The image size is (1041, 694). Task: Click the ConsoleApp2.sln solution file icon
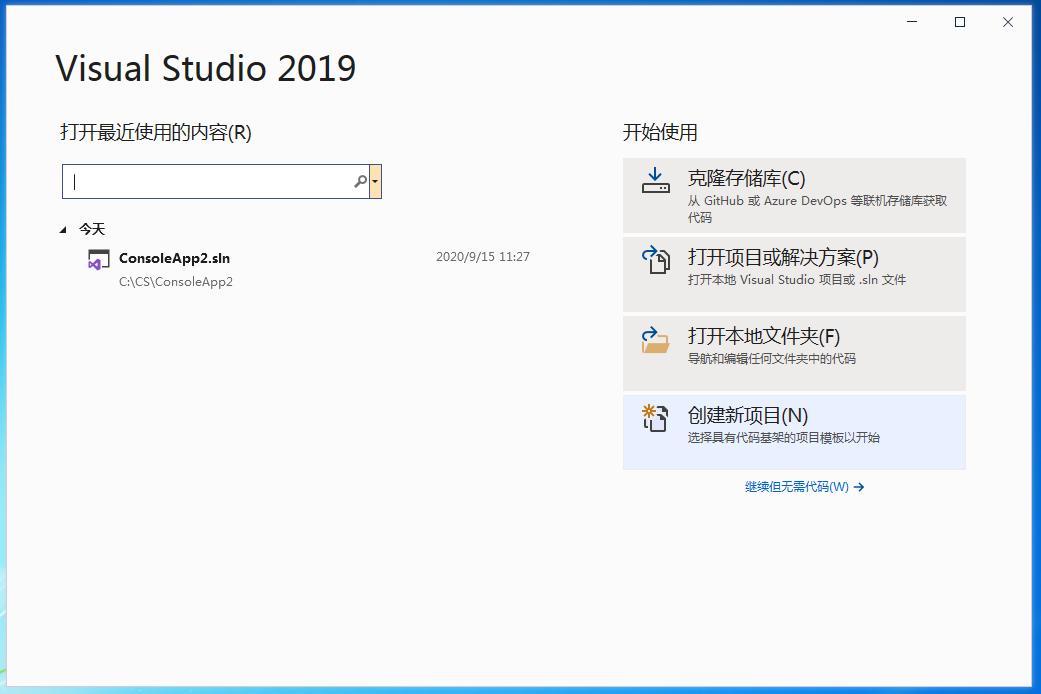click(x=98, y=260)
